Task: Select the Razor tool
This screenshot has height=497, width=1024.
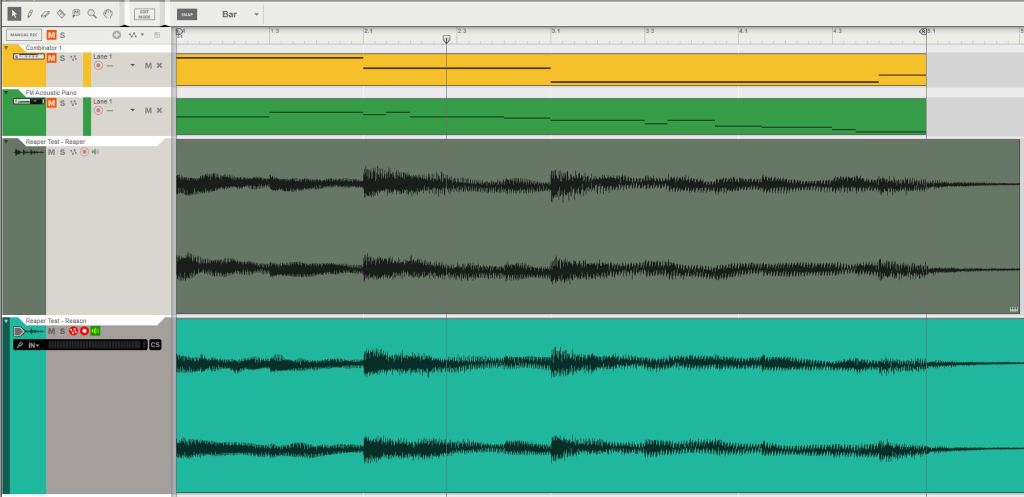Action: pyautogui.click(x=61, y=14)
